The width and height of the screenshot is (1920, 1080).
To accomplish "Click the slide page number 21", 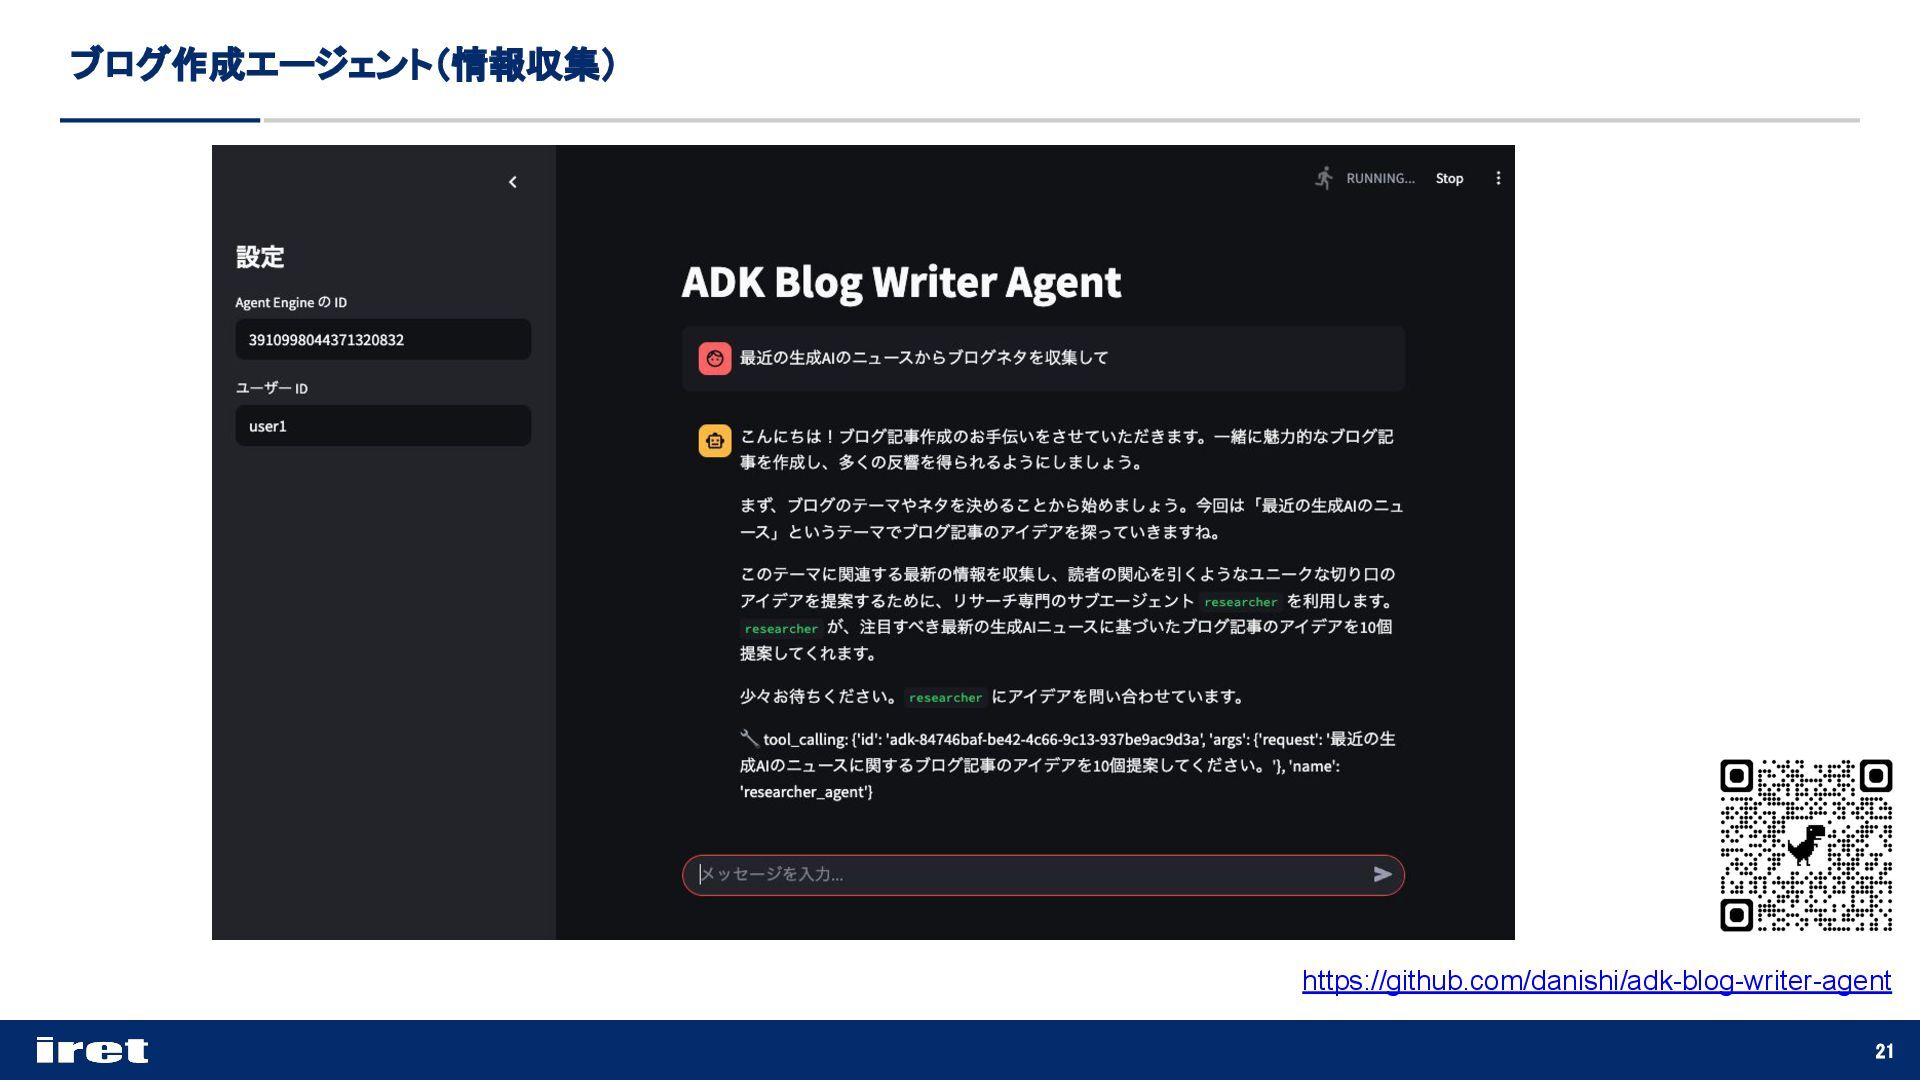I will (1884, 1051).
